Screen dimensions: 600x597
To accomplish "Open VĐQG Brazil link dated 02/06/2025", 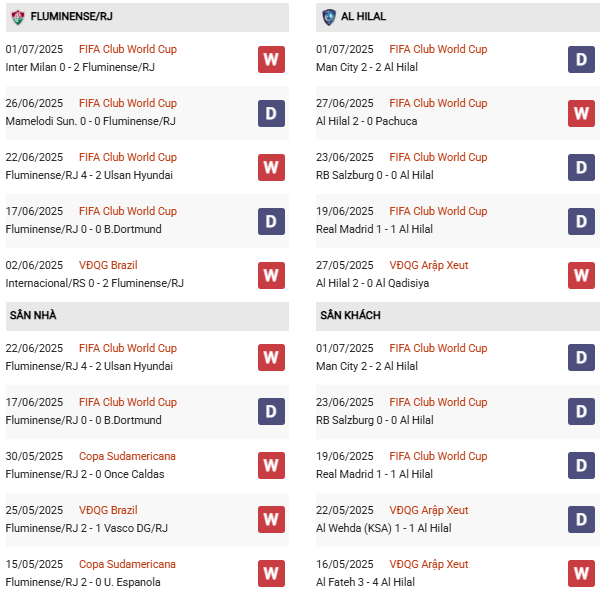I will pyautogui.click(x=108, y=265).
